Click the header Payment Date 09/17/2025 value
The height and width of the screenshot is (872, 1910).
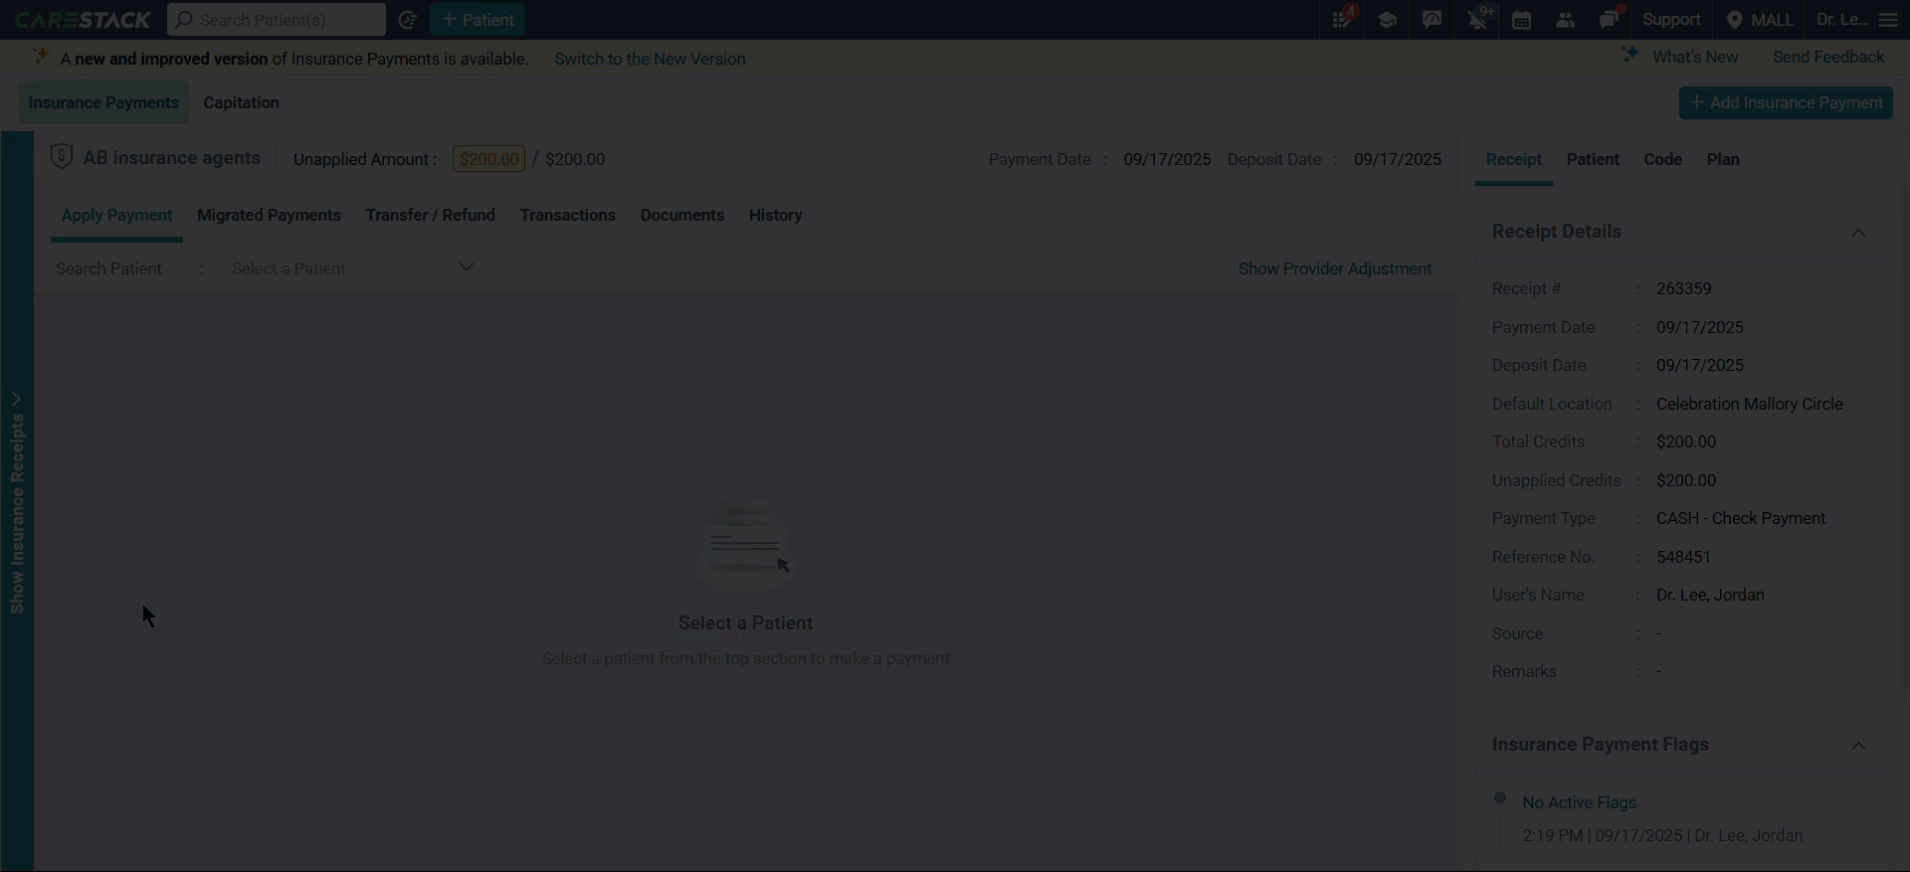[x=1167, y=160]
